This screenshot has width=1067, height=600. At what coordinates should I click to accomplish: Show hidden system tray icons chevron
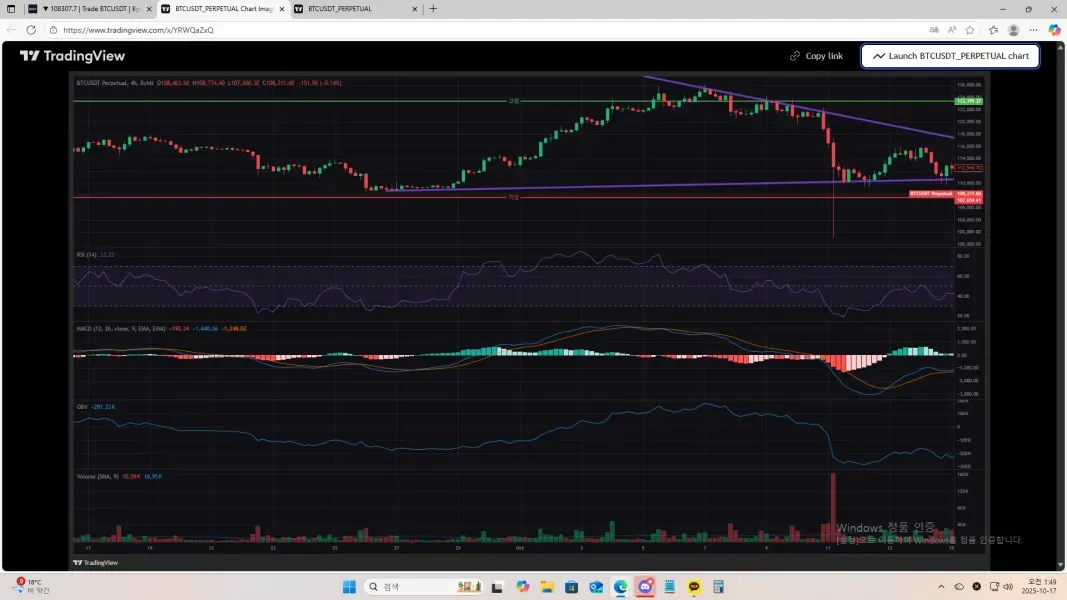click(x=941, y=586)
